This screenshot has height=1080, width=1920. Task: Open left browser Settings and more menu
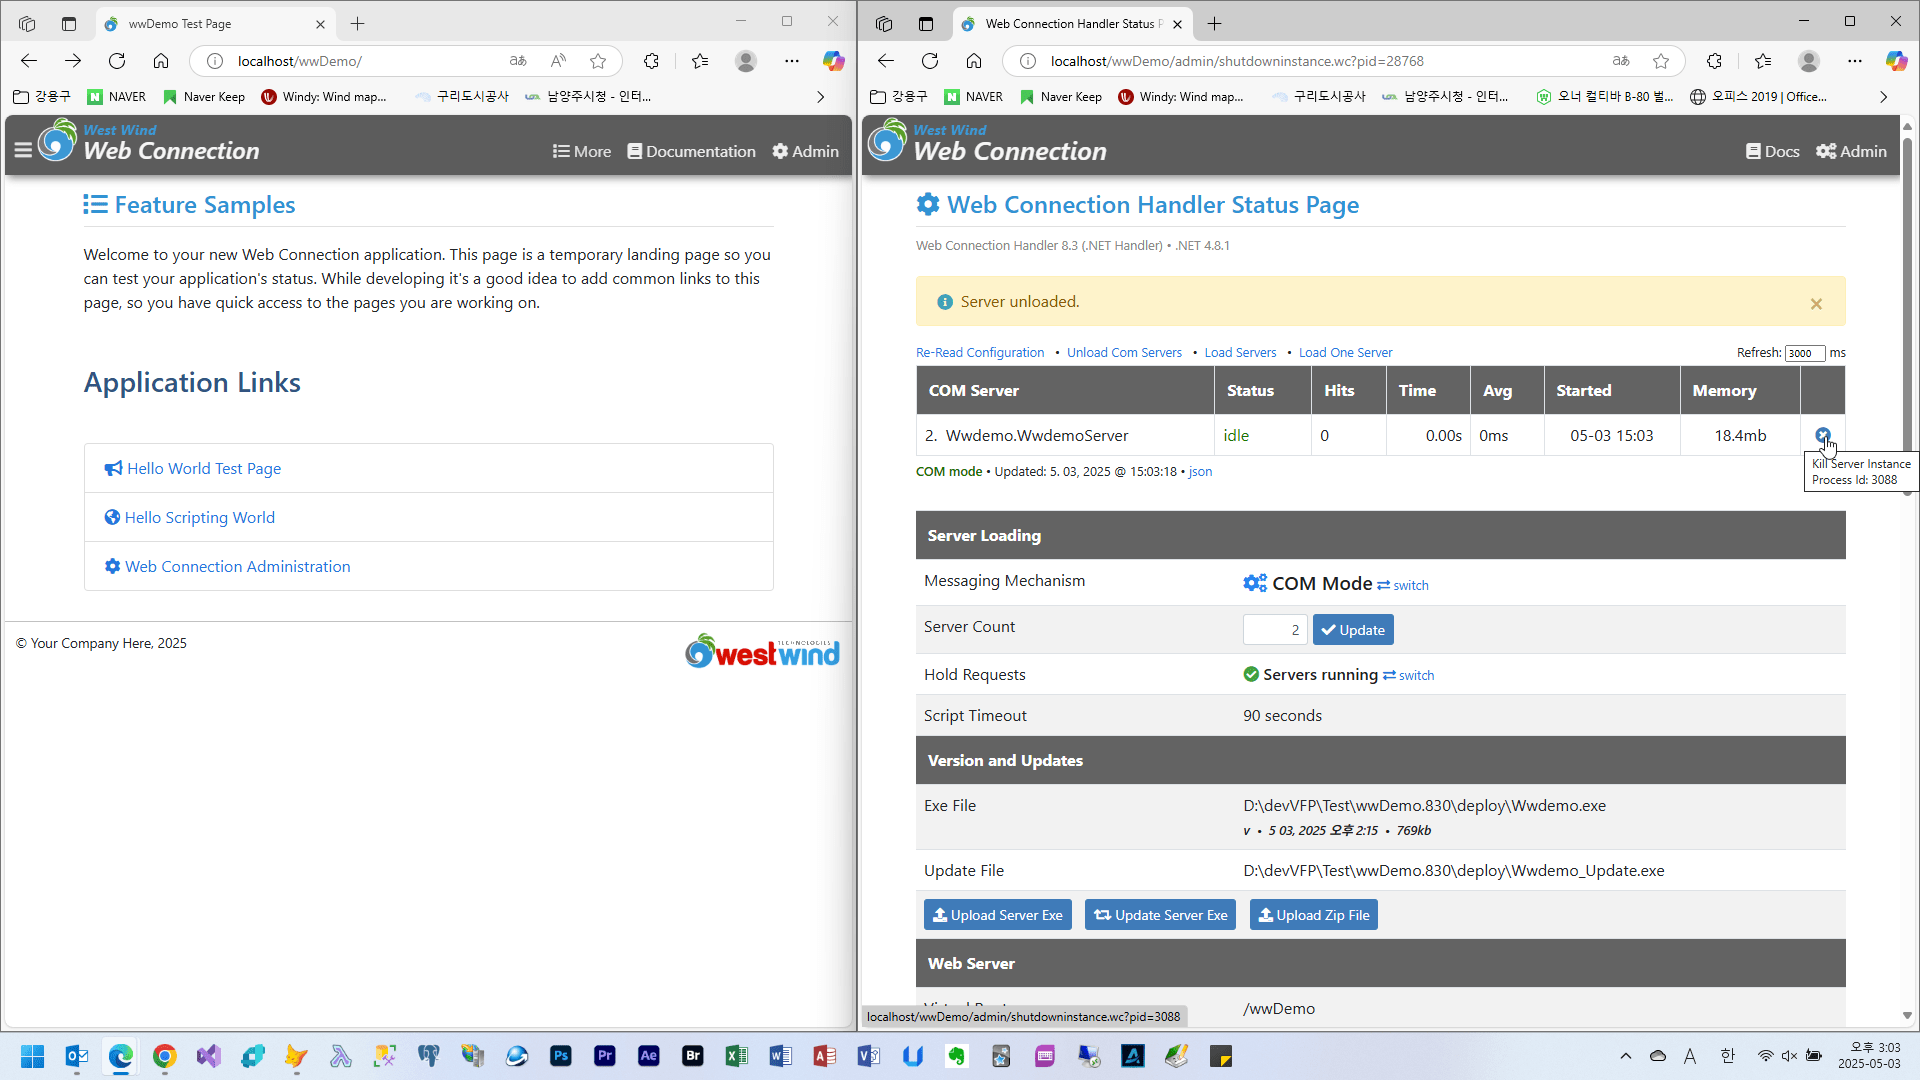click(792, 61)
